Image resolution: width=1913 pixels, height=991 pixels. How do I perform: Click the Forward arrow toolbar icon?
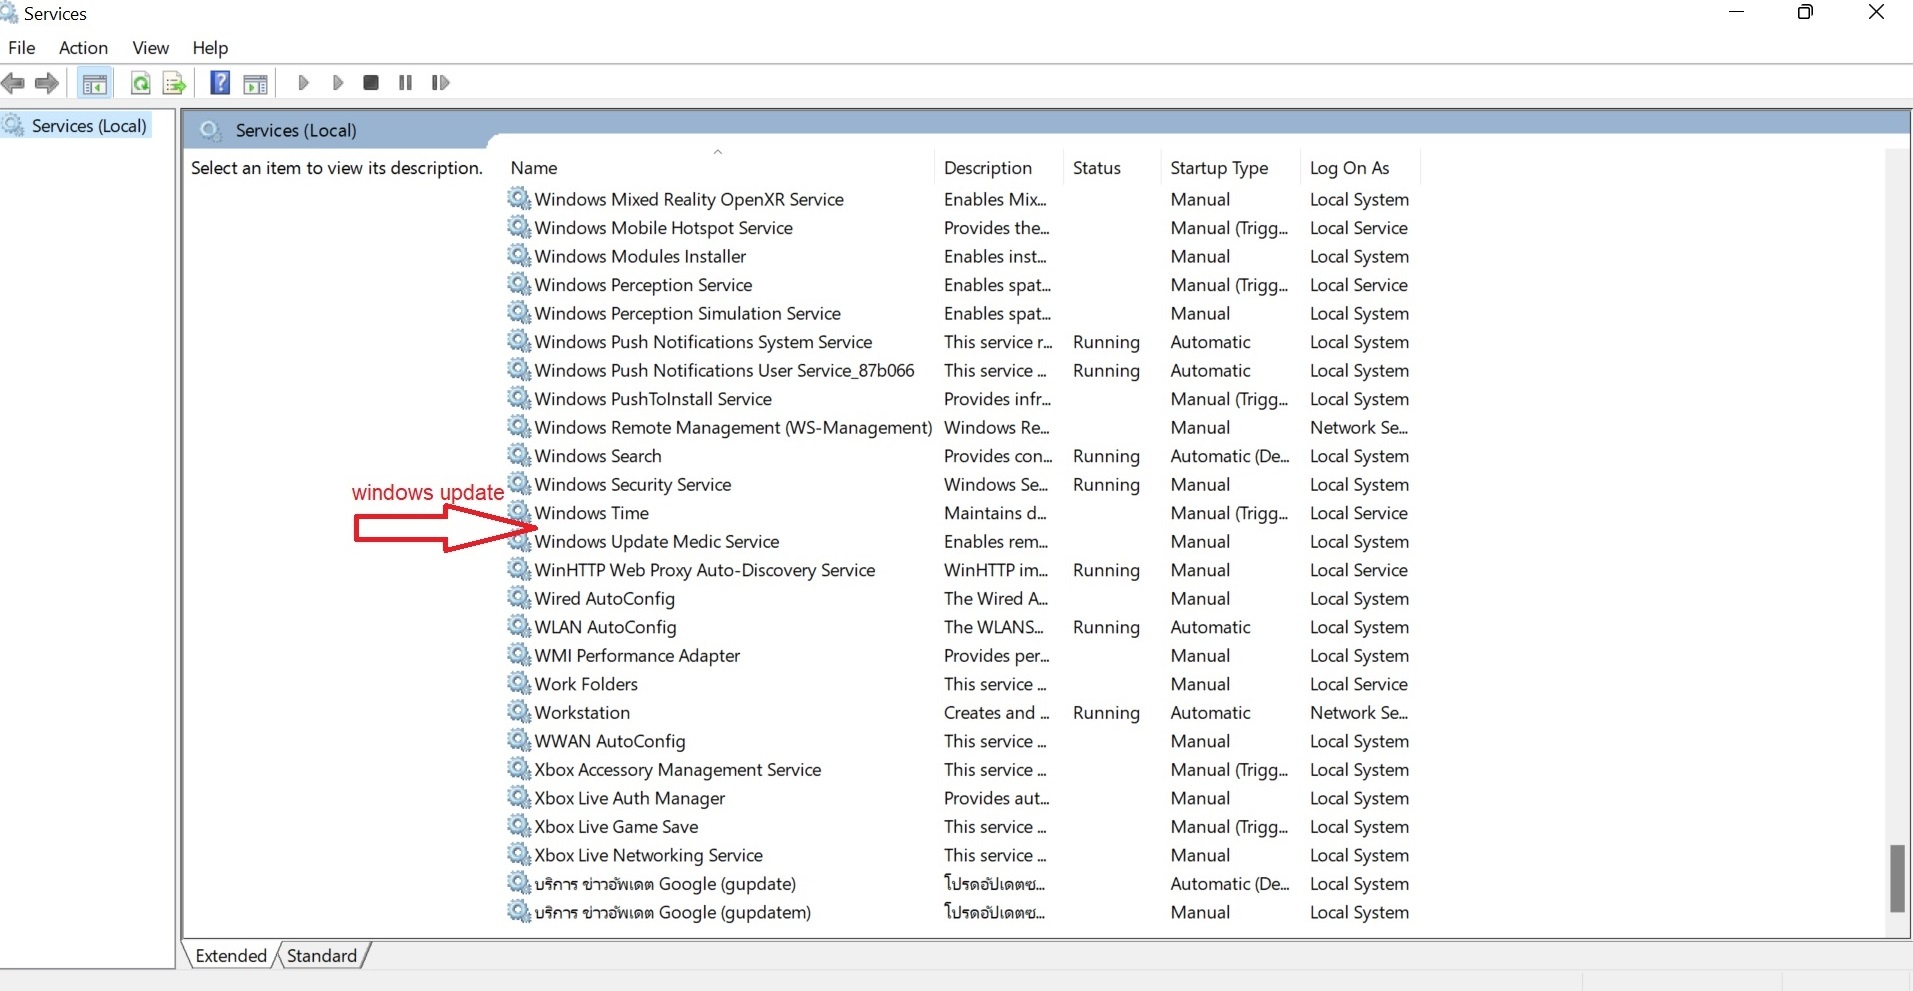47,83
